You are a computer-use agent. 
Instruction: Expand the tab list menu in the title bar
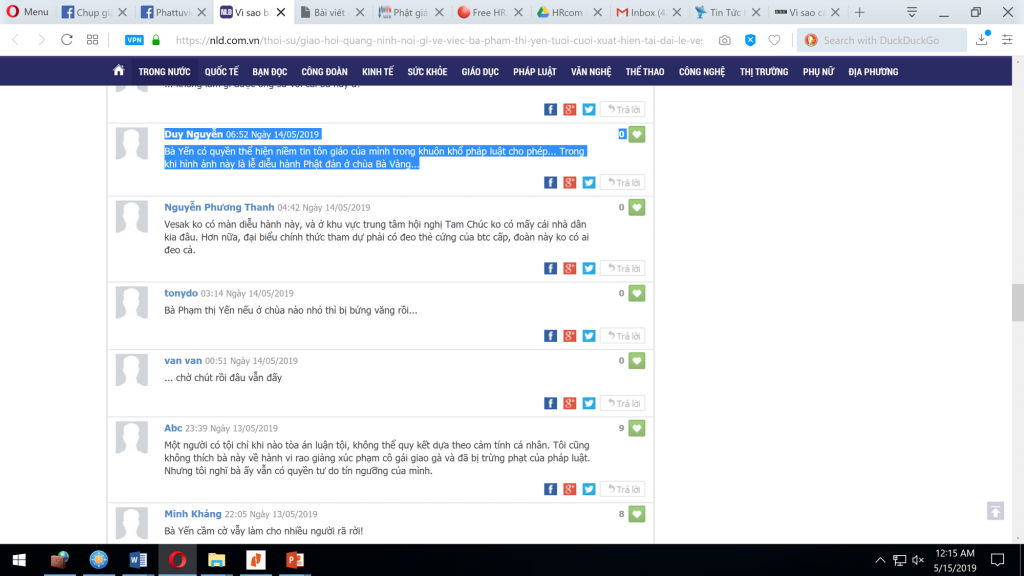point(911,12)
